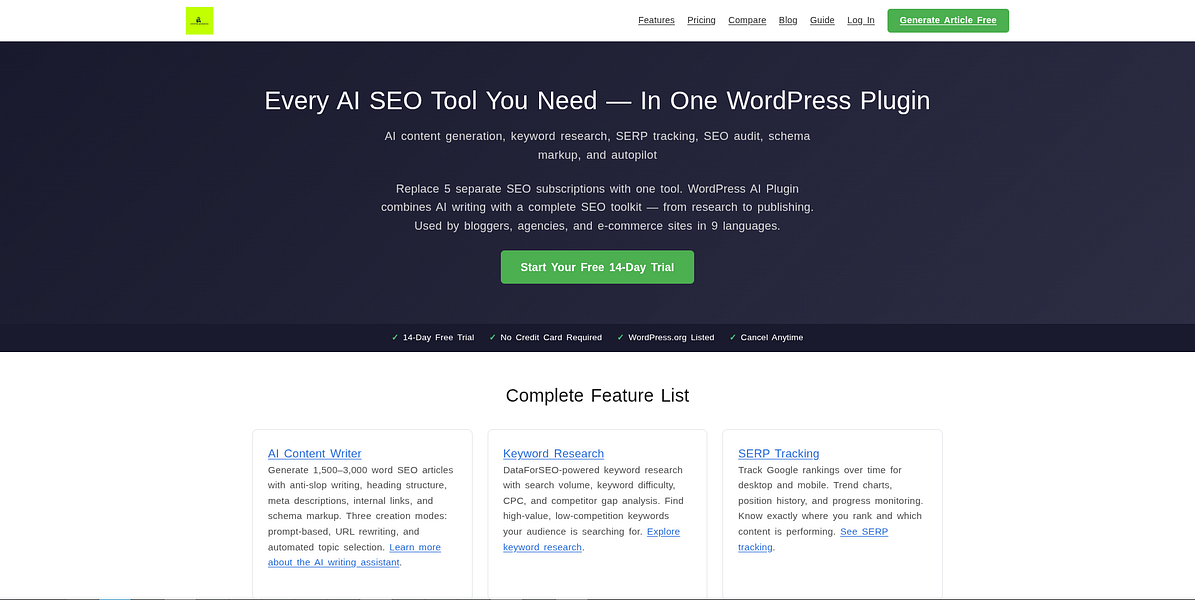Click paragraph starting Replace 5 separate SEO
Image resolution: width=1195 pixels, height=600 pixels.
point(598,207)
